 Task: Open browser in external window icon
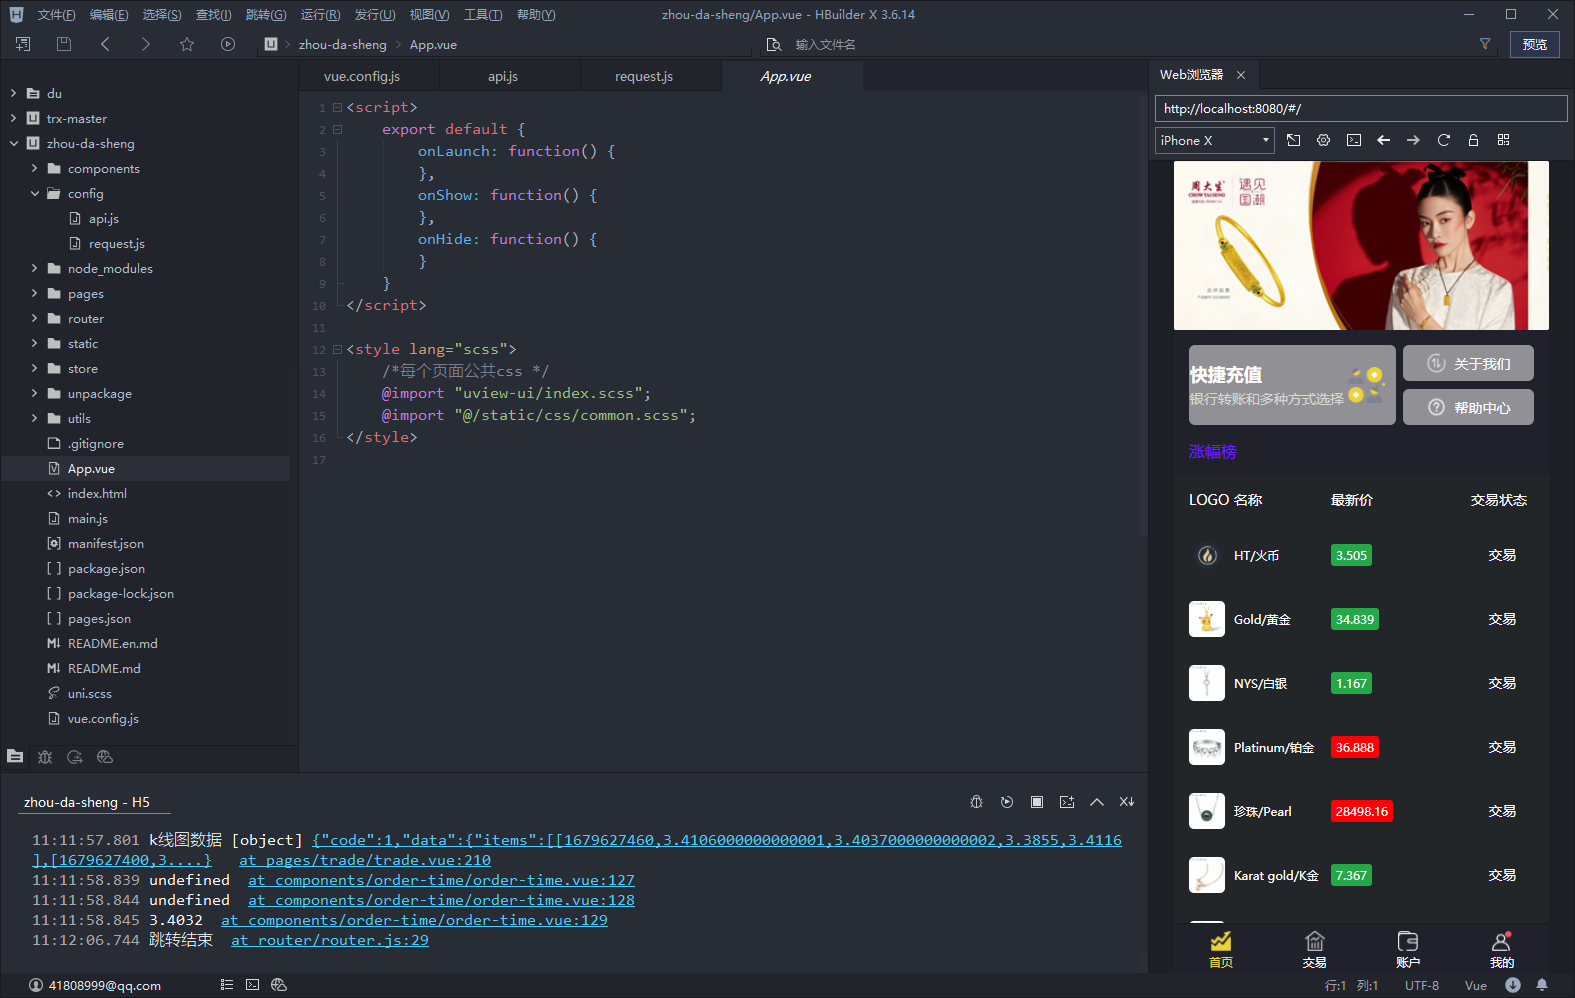coord(1294,140)
